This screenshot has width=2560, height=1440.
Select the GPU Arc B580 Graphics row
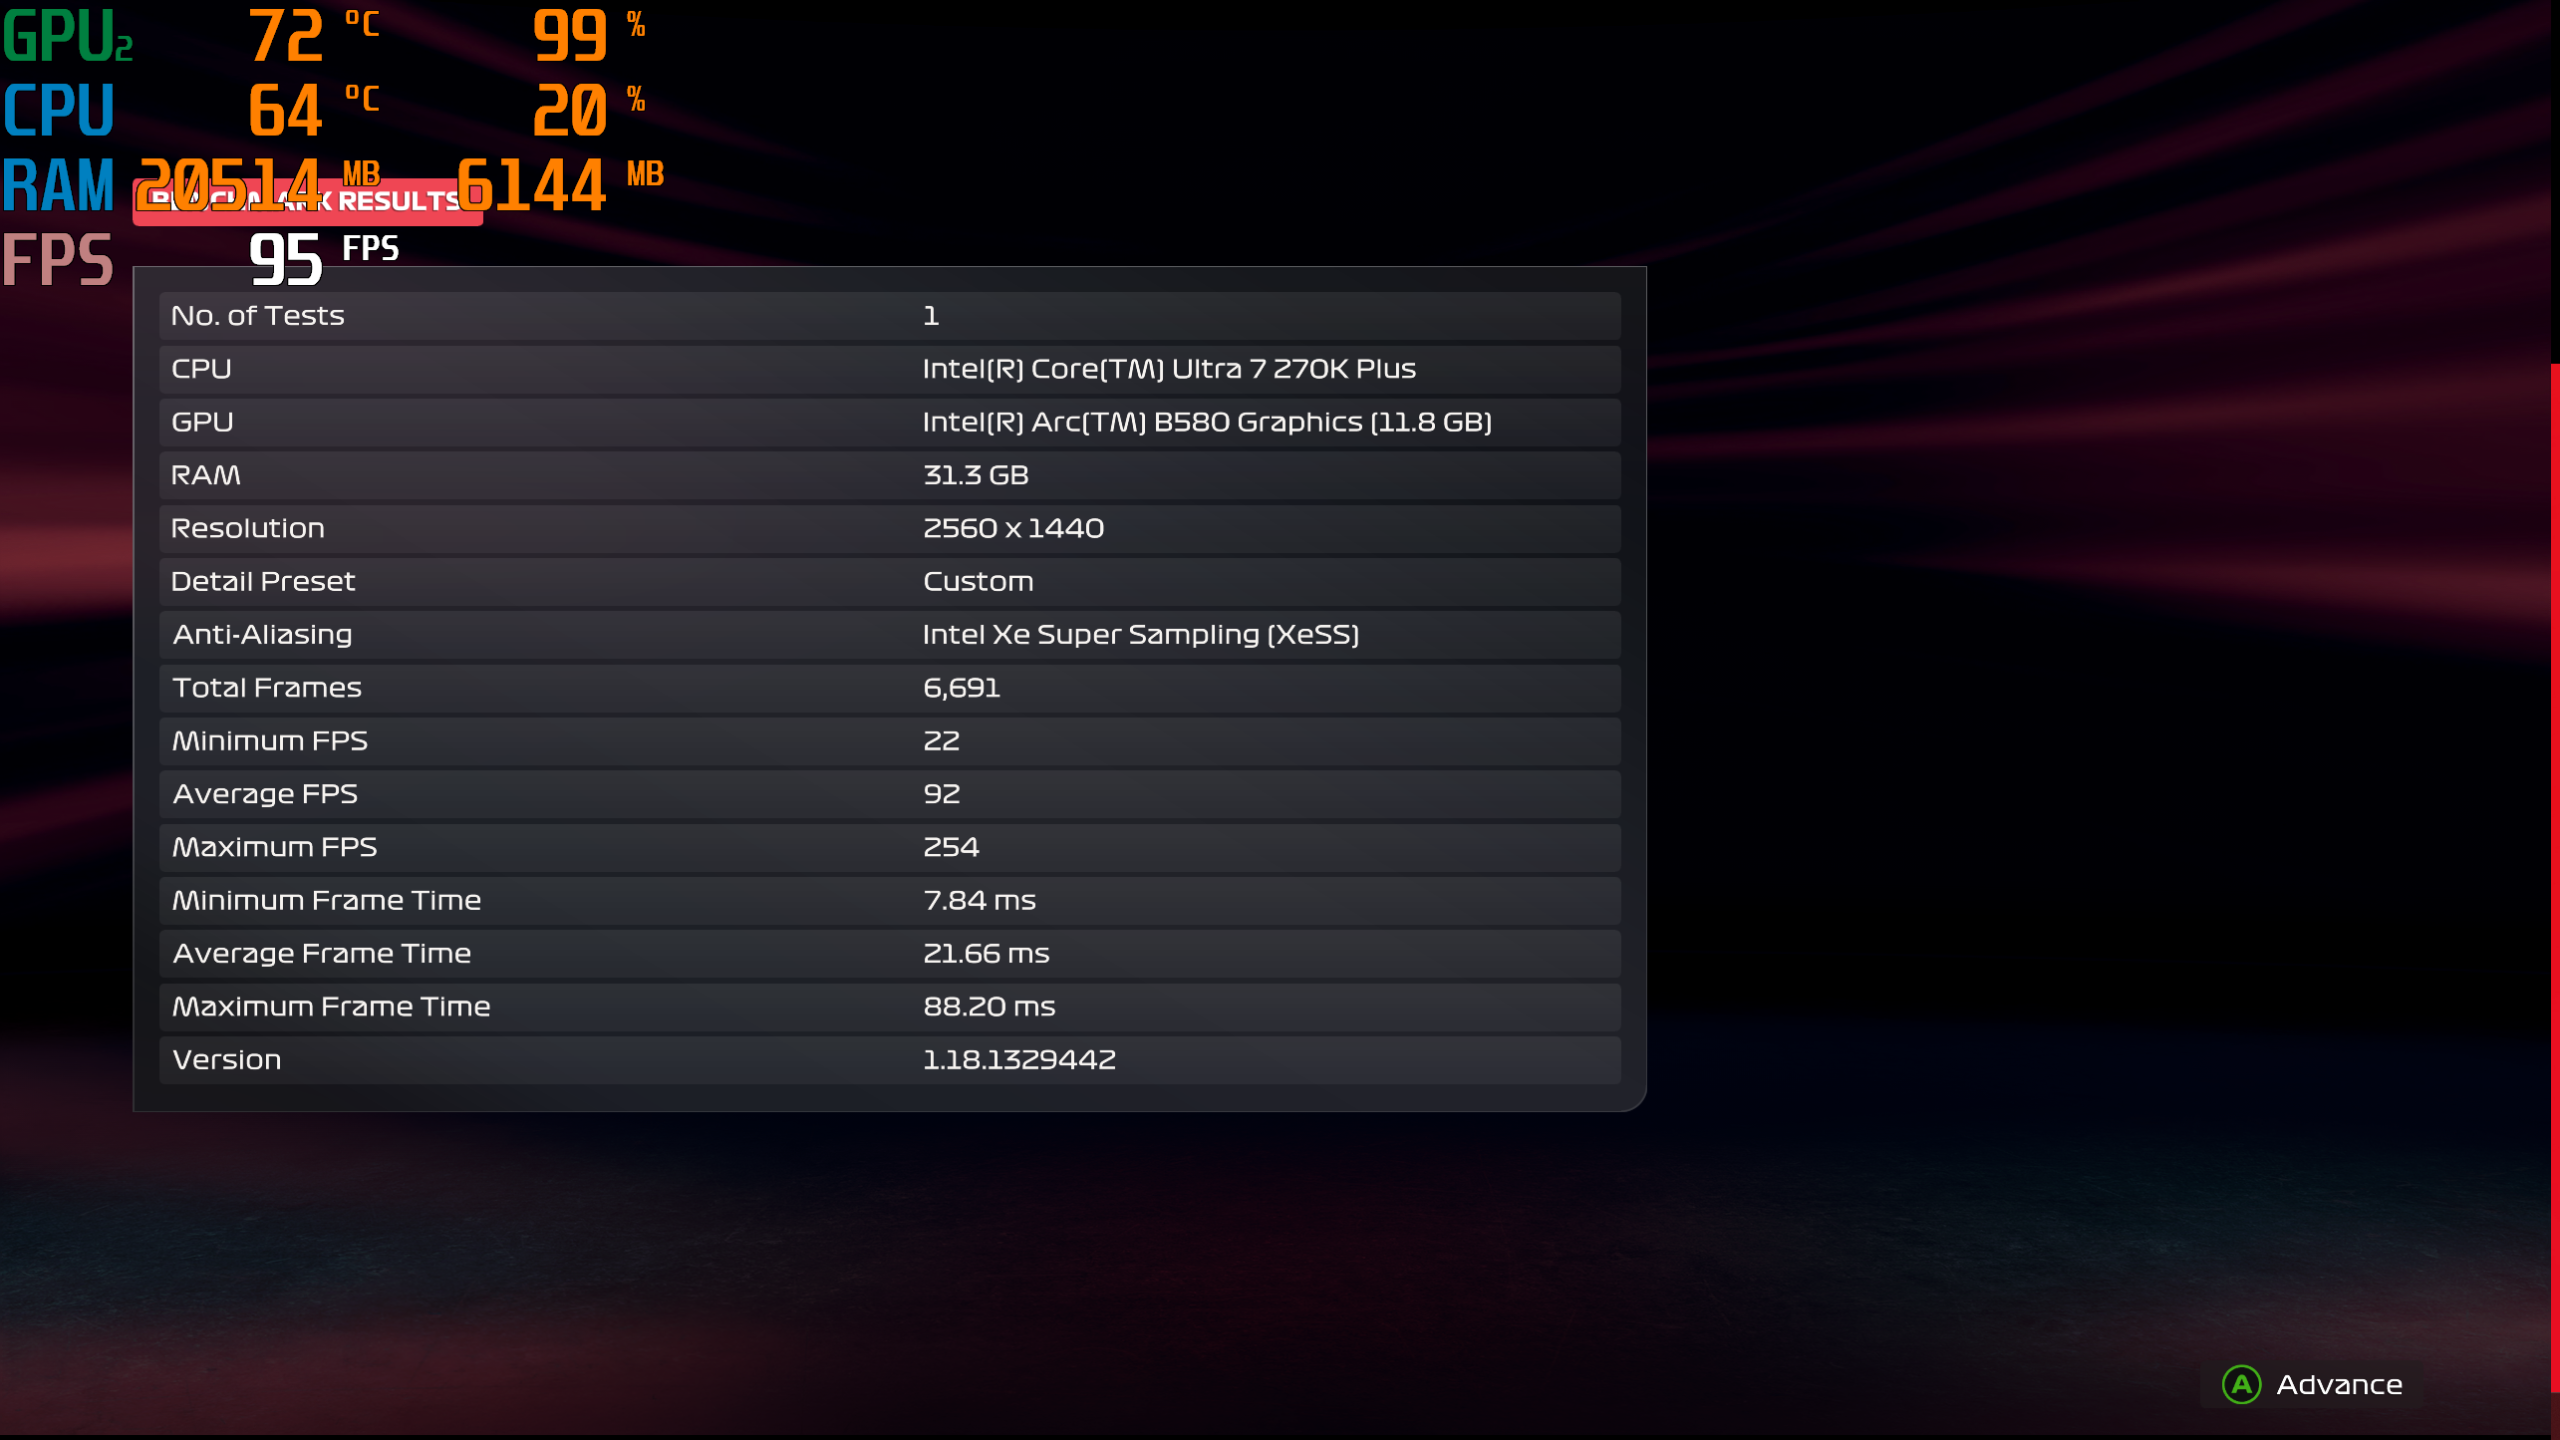888,422
